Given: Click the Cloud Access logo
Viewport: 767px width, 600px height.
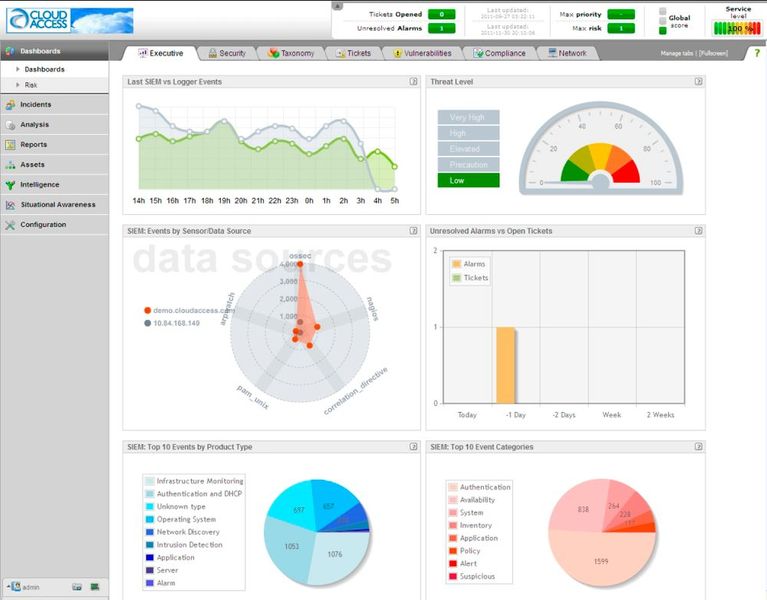Looking at the screenshot, I should click(x=69, y=21).
